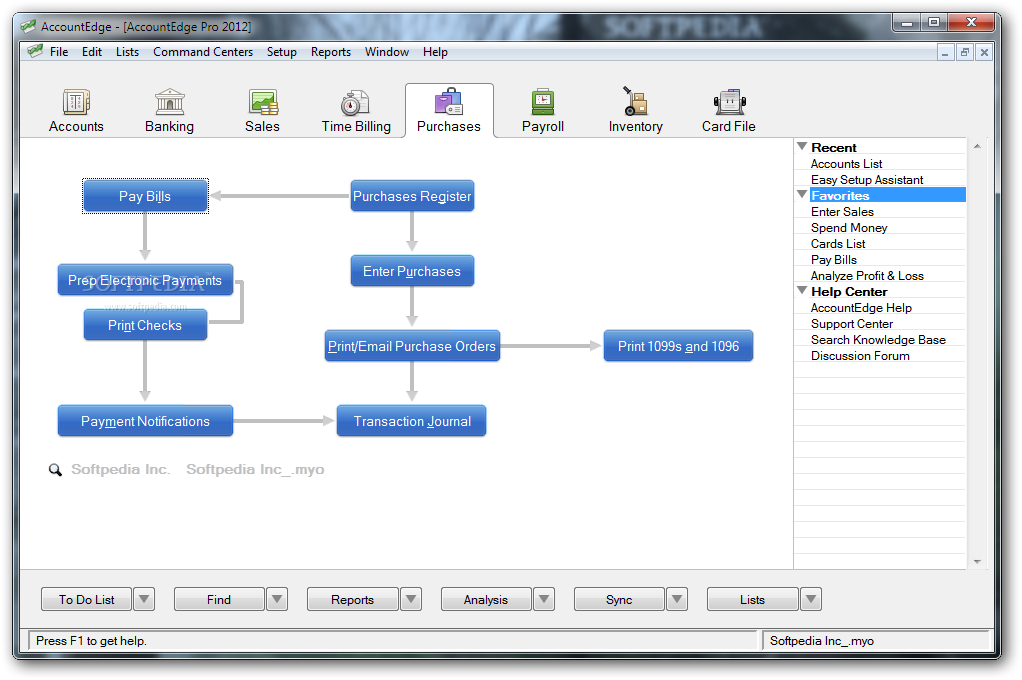Open the Sales command center icon
Screen dimensions: 1022x680
tap(263, 102)
